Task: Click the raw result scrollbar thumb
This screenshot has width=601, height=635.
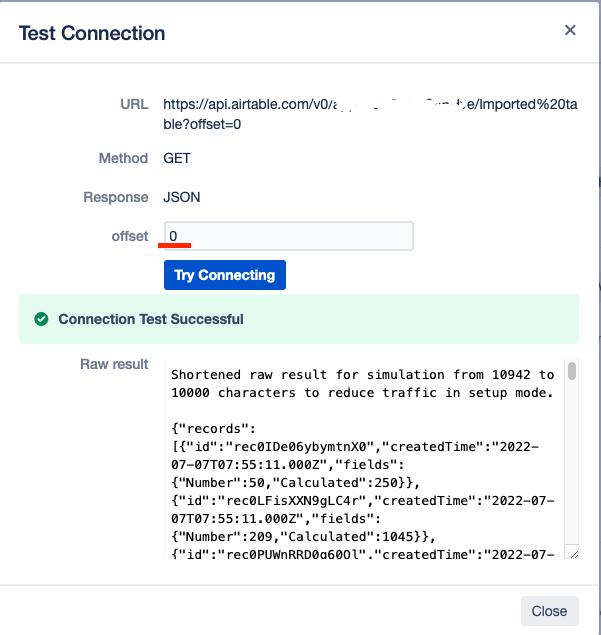Action: [572, 373]
